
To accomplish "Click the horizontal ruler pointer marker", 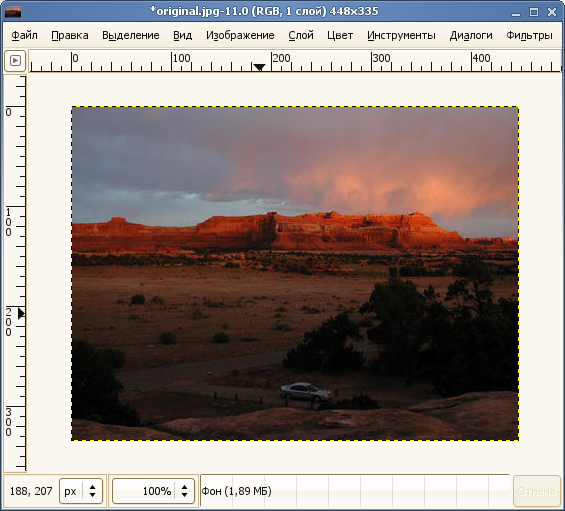I will [259, 67].
